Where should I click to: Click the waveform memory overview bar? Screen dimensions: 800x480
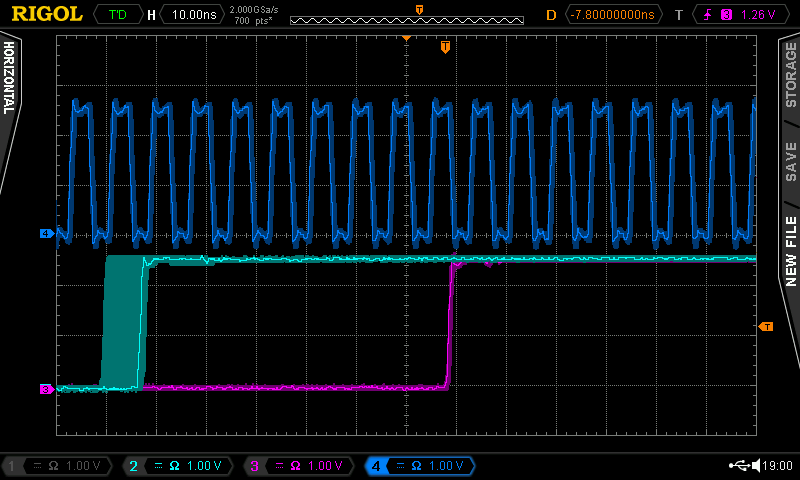tap(406, 19)
